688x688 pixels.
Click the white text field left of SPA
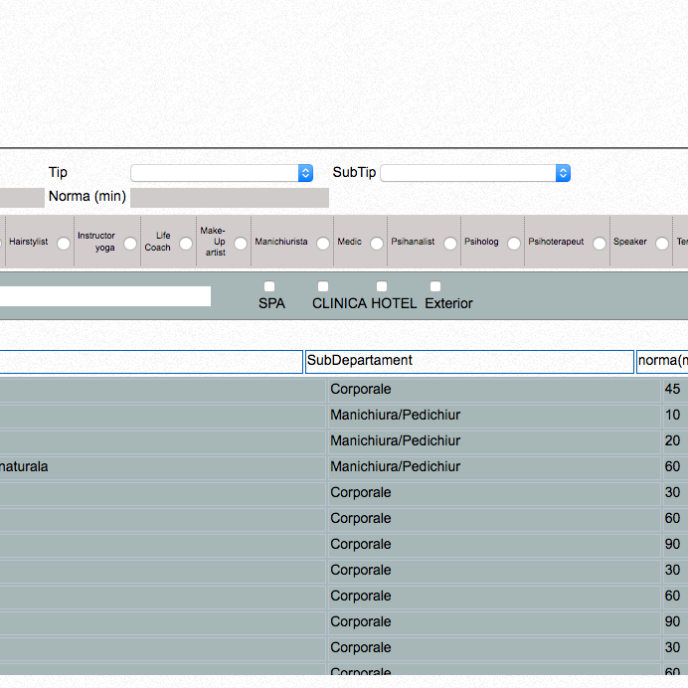tap(105, 296)
